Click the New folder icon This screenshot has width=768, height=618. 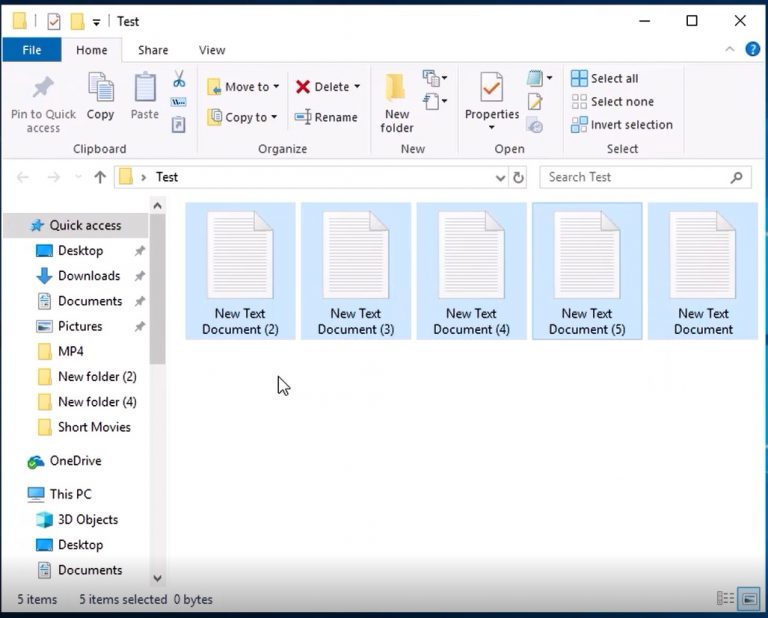(396, 88)
